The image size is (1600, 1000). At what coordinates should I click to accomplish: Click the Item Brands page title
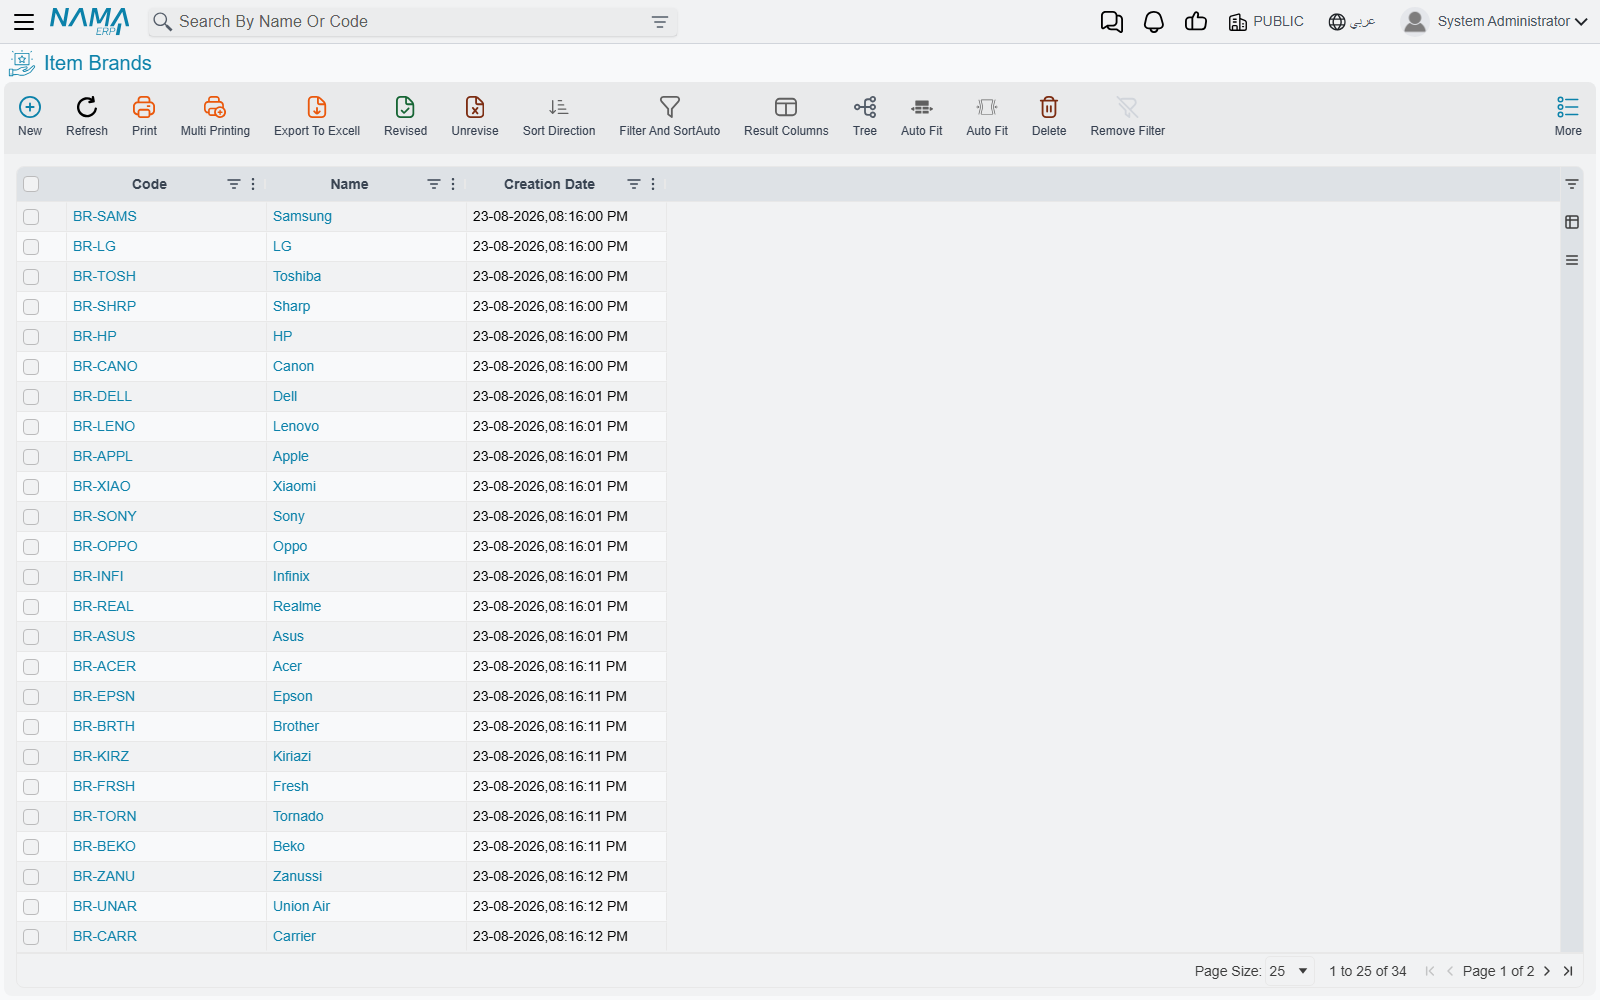(x=98, y=63)
